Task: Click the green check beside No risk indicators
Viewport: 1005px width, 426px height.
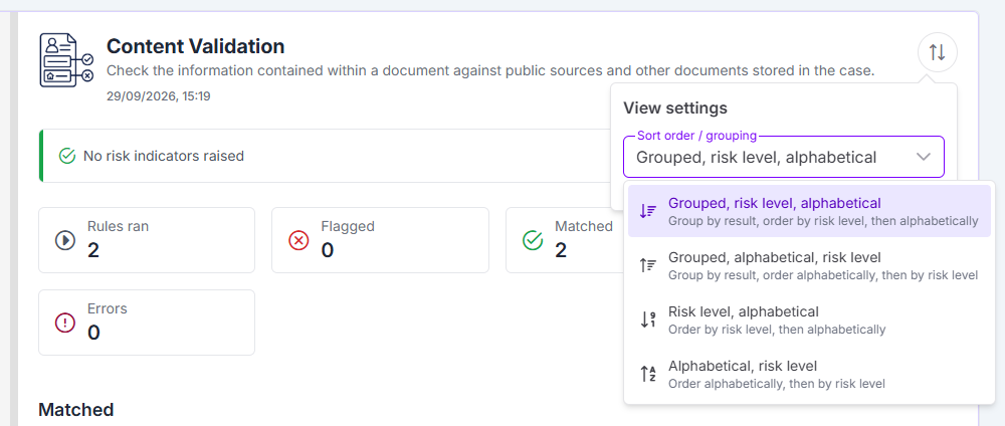Action: (x=67, y=156)
